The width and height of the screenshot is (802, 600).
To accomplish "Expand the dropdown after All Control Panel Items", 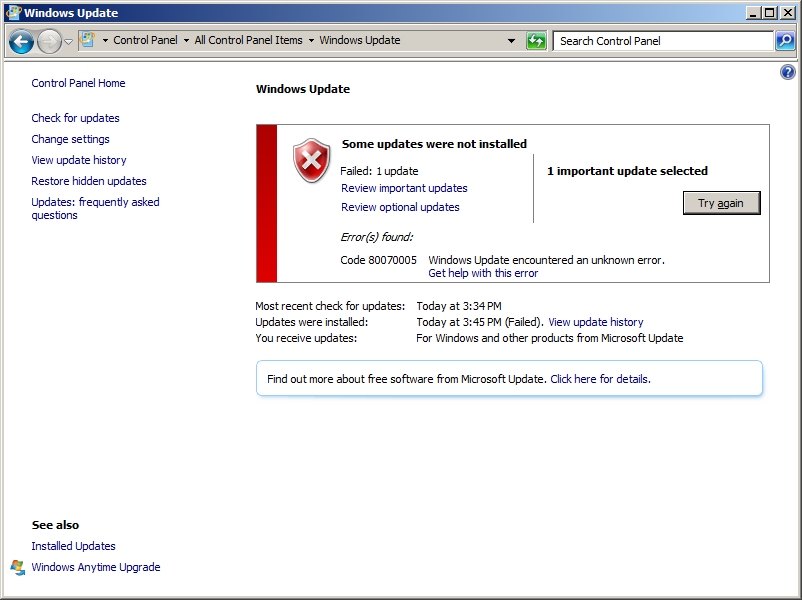I will tap(311, 40).
